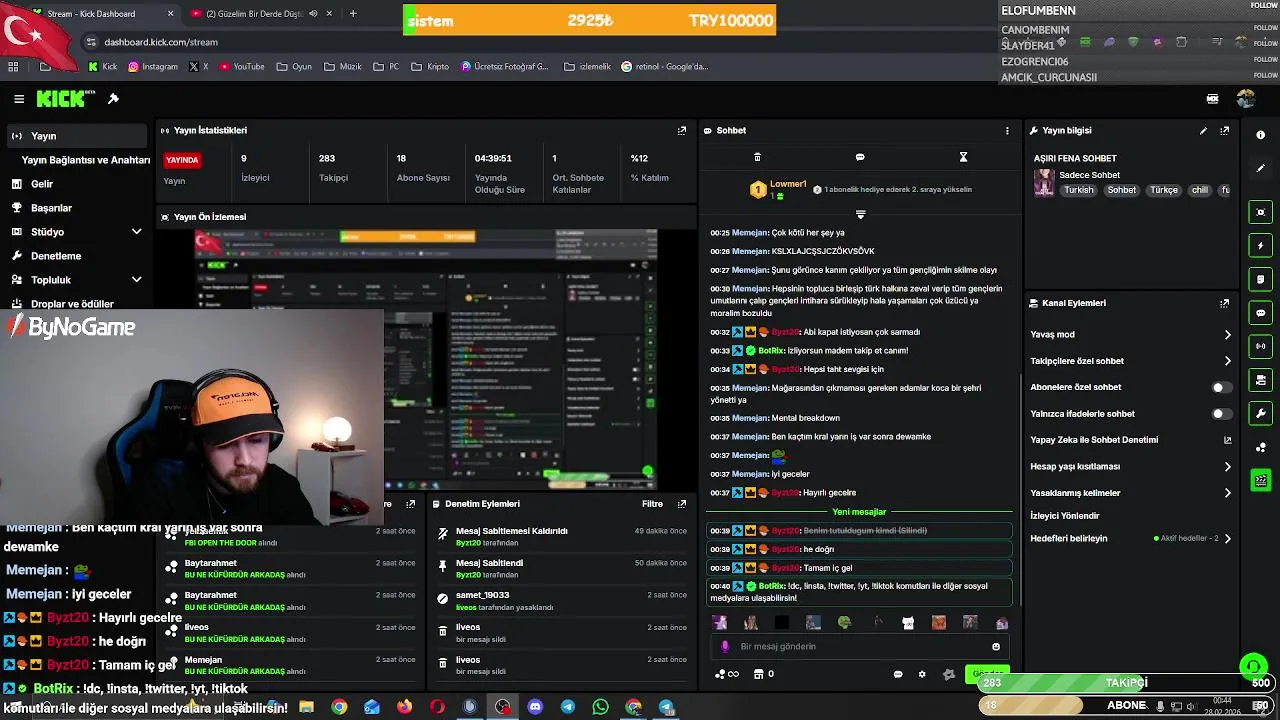Open Yavaş mod options
This screenshot has height=720, width=1280.
(x=1131, y=335)
